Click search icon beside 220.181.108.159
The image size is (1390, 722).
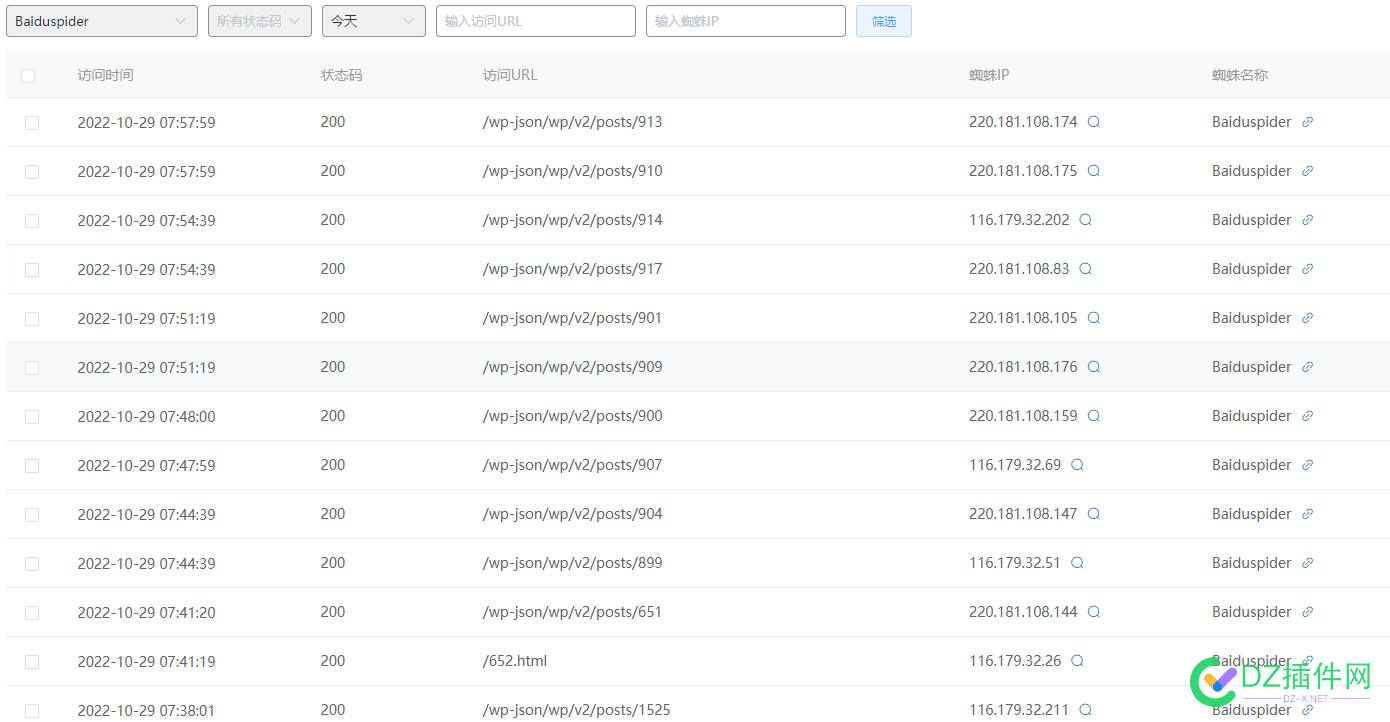pos(1094,416)
